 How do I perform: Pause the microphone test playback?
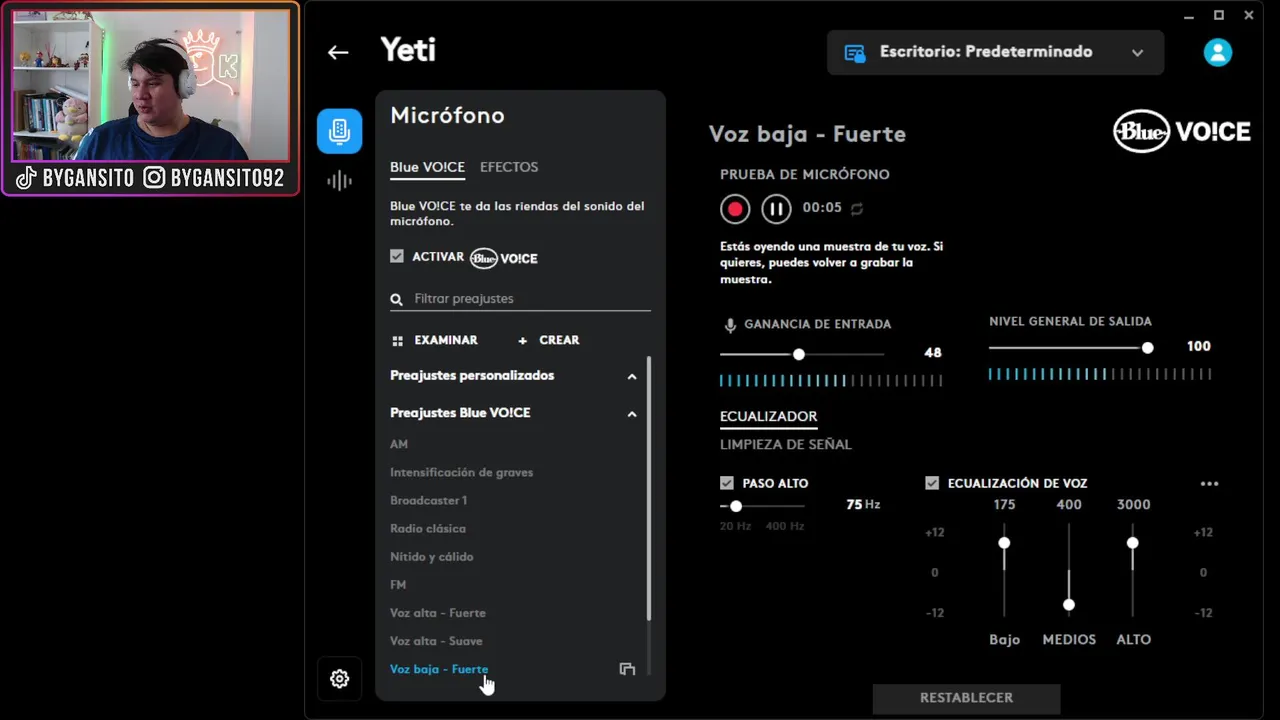coord(776,209)
